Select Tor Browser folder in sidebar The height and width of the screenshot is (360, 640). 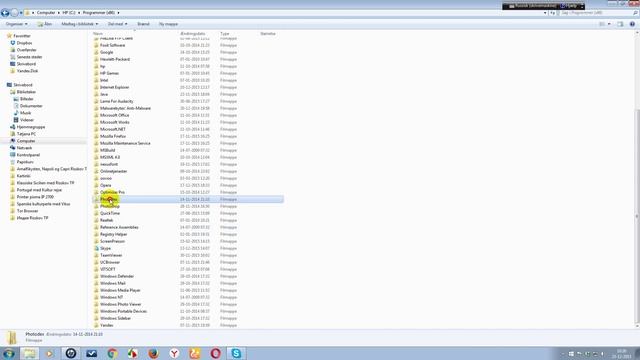point(27,211)
